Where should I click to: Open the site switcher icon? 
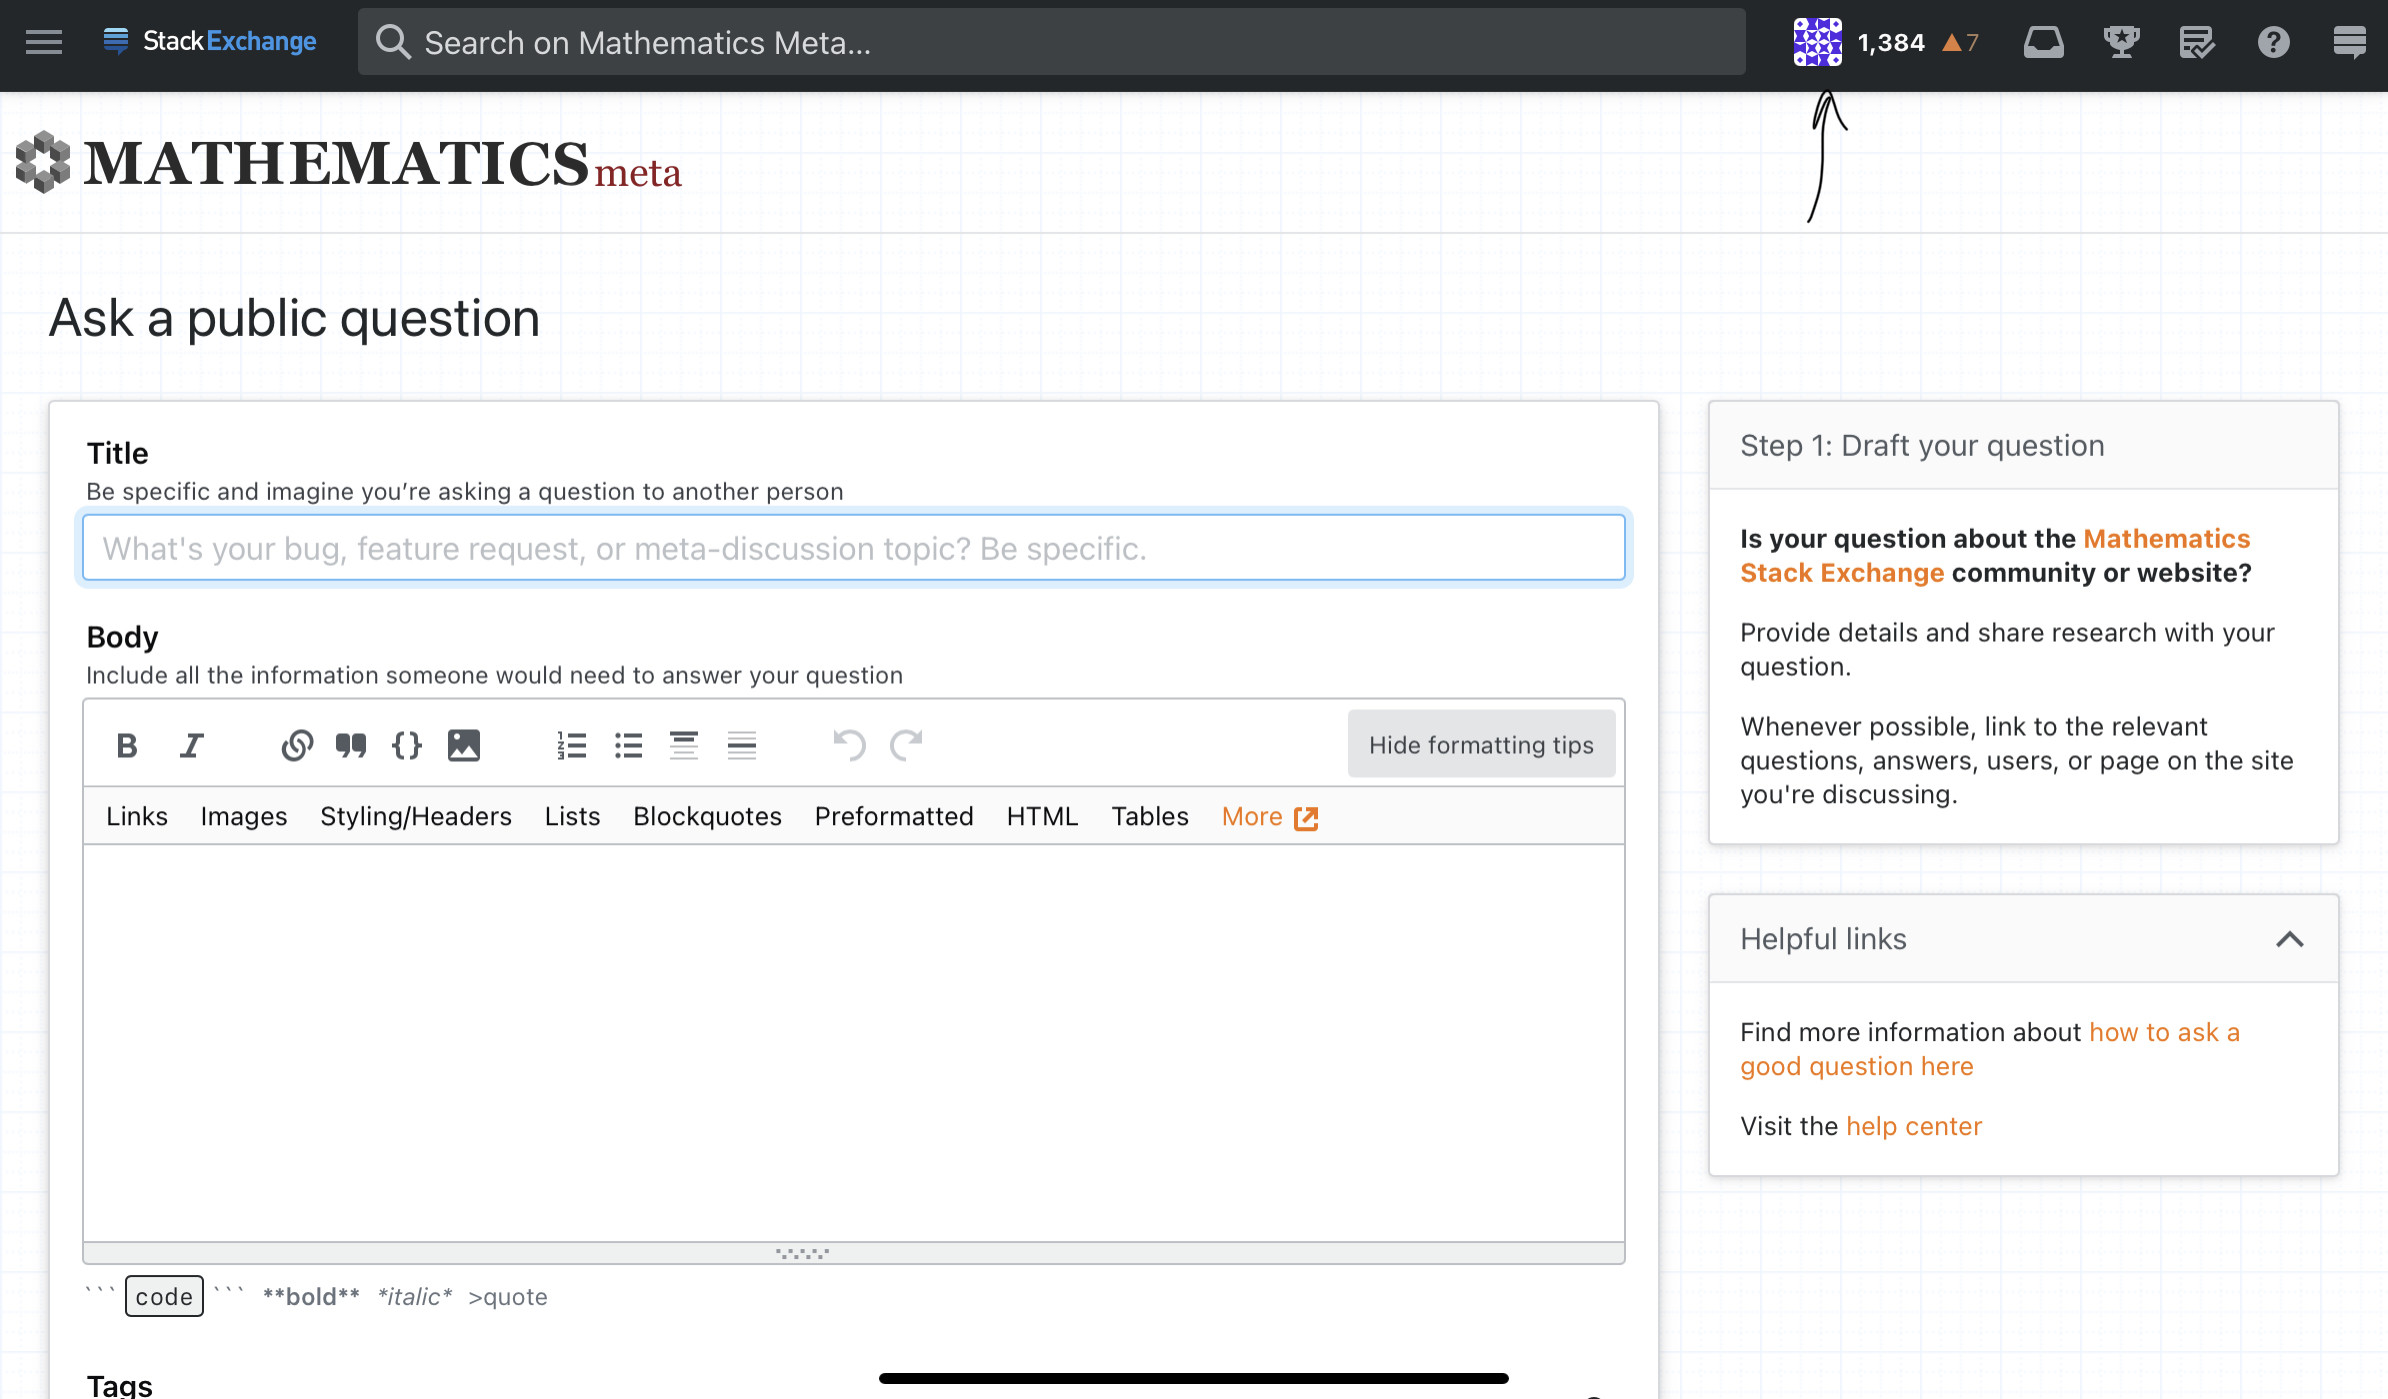click(2349, 42)
